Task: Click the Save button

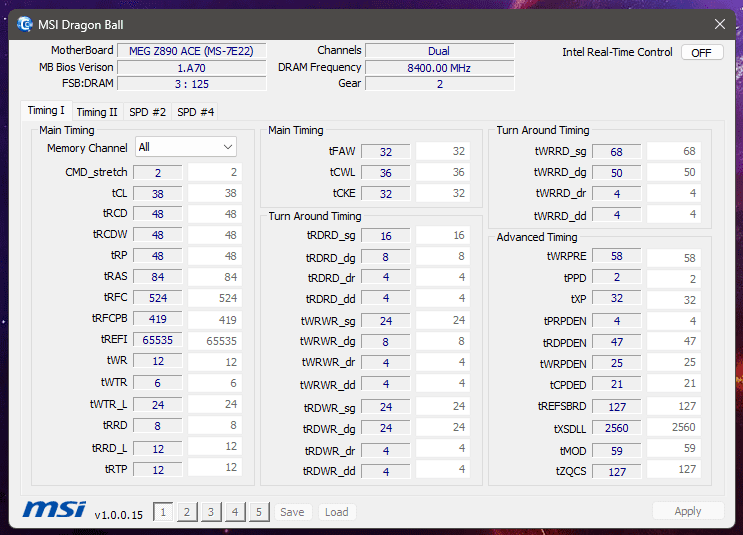Action: click(292, 512)
